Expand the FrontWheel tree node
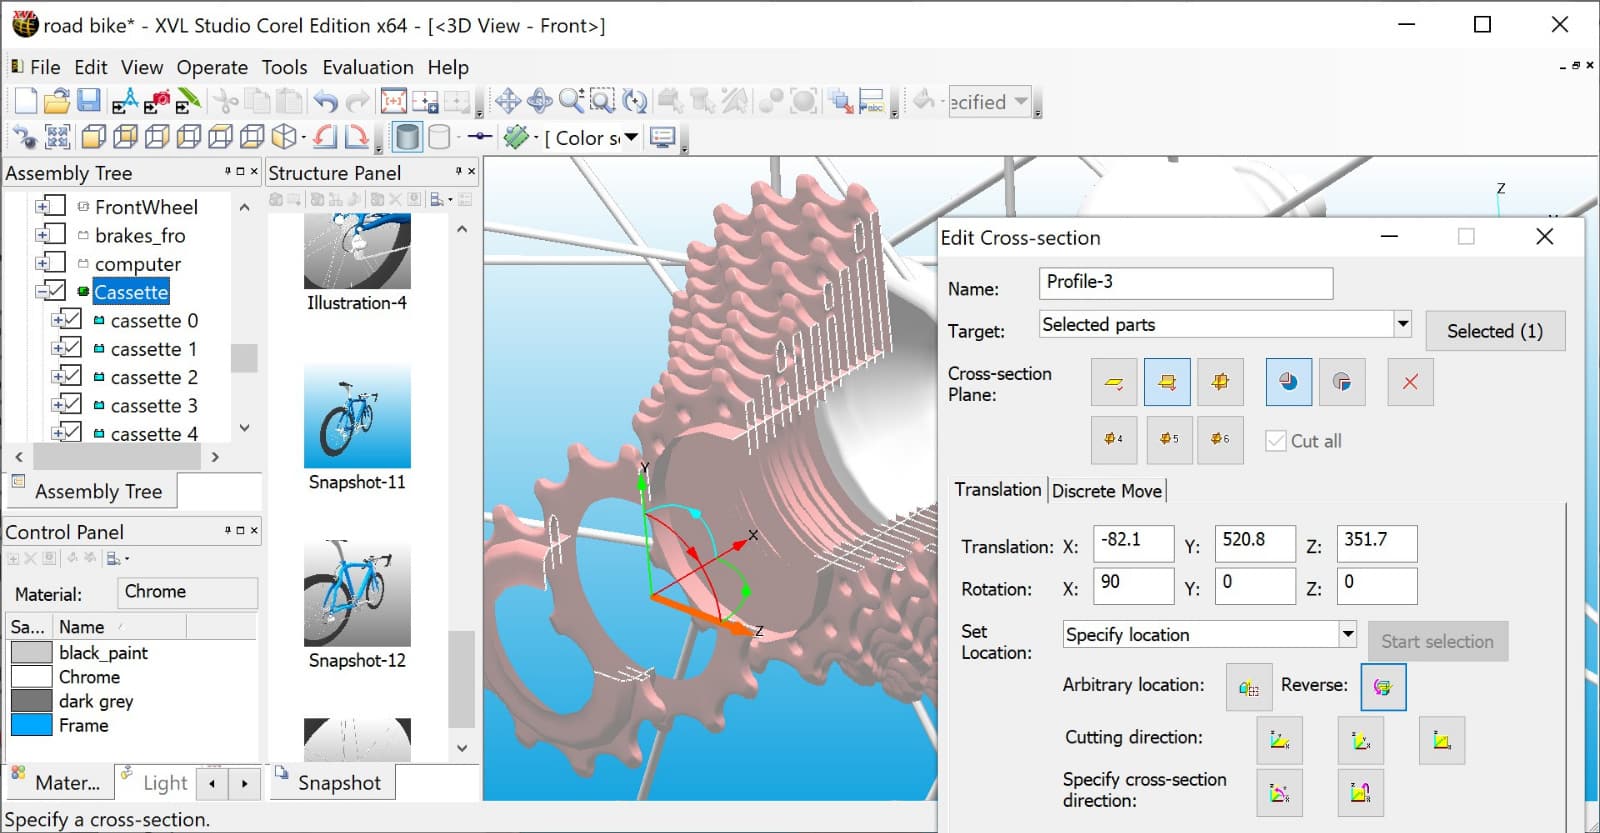The width and height of the screenshot is (1600, 833). pos(42,207)
